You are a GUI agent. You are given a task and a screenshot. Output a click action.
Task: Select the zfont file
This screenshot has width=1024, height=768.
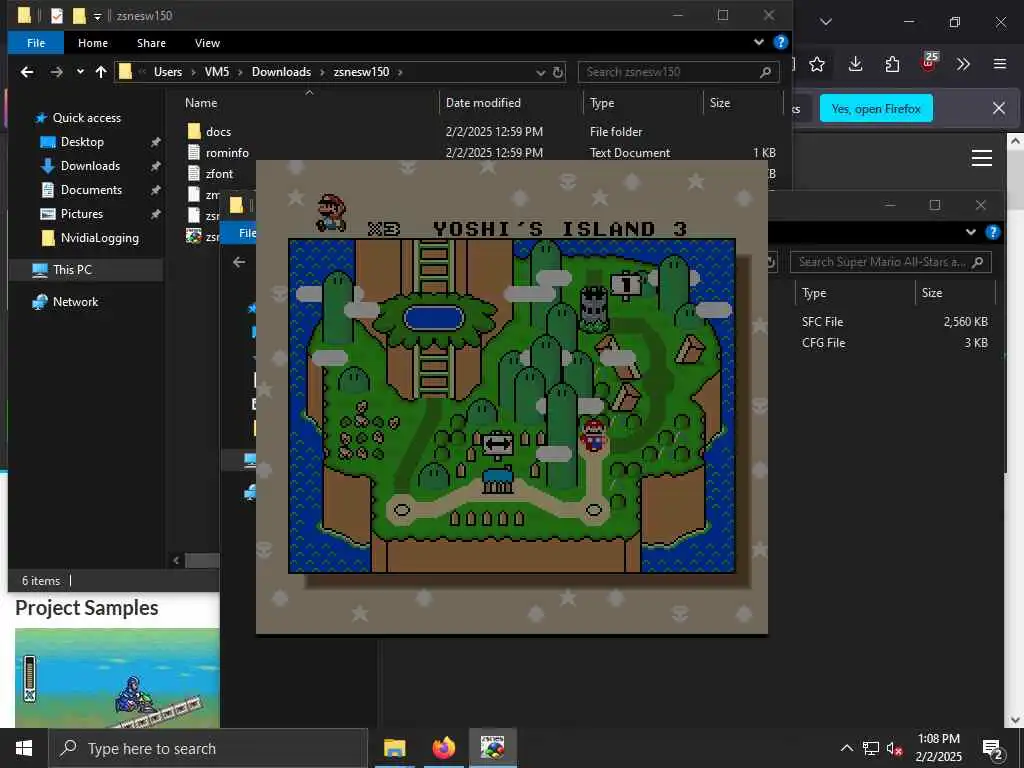(x=219, y=174)
